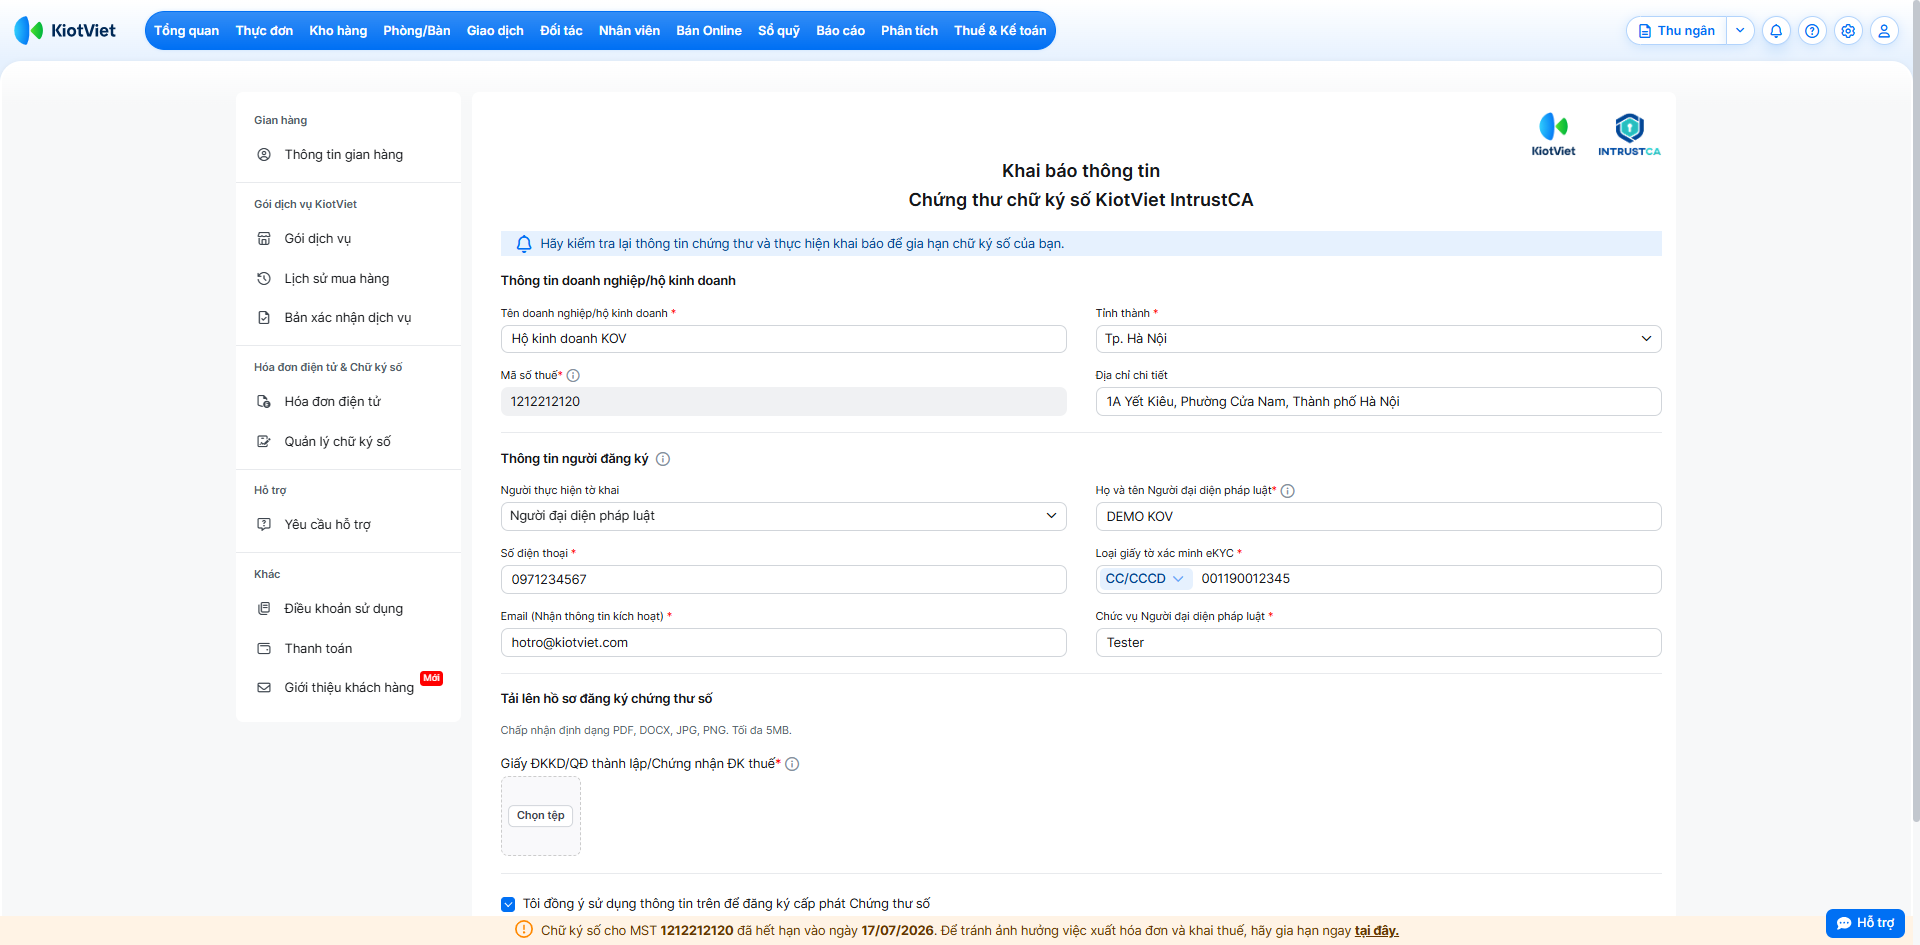Expand the Tỉnh thành dropdown
The image size is (1920, 945).
pos(1378,339)
